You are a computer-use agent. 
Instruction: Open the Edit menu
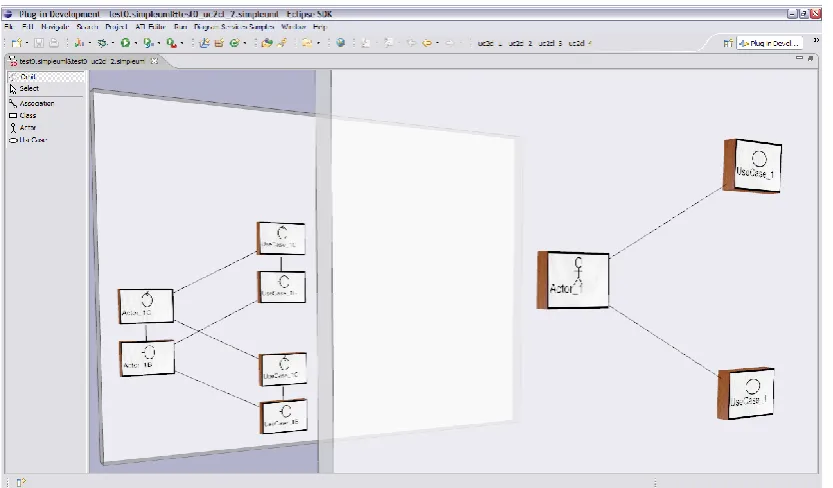pyautogui.click(x=28, y=27)
